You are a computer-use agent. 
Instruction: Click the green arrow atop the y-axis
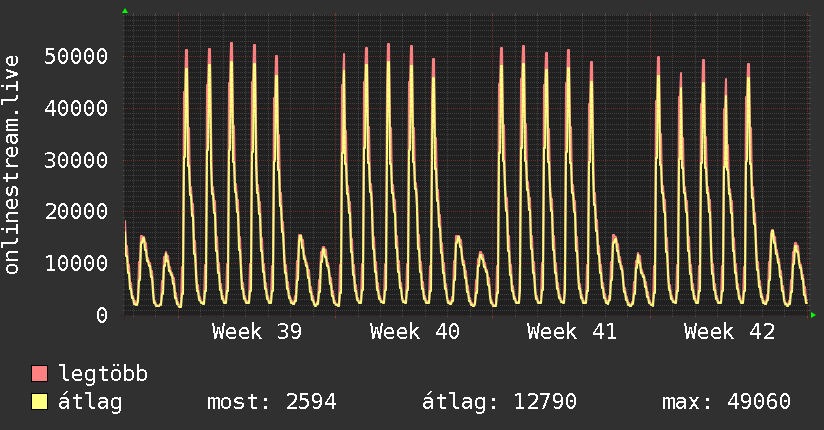click(125, 11)
